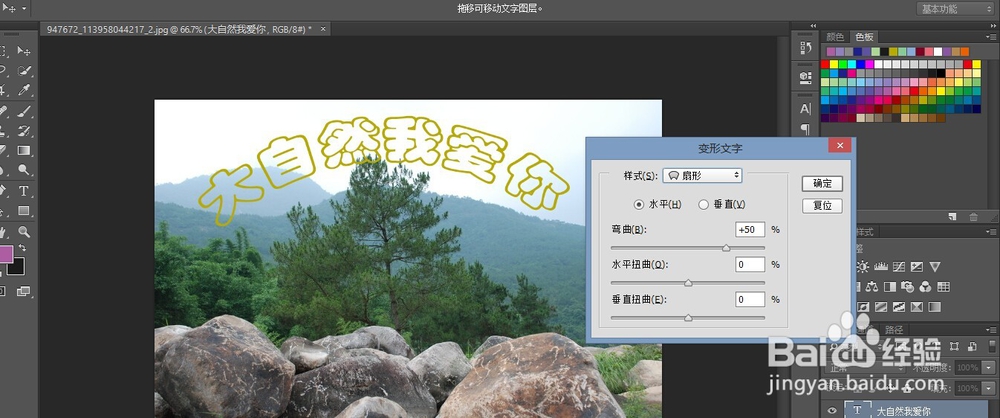Add a Channel Mixer adjustment
Viewport: 1000px width, 418px height.
pyautogui.click(x=925, y=287)
